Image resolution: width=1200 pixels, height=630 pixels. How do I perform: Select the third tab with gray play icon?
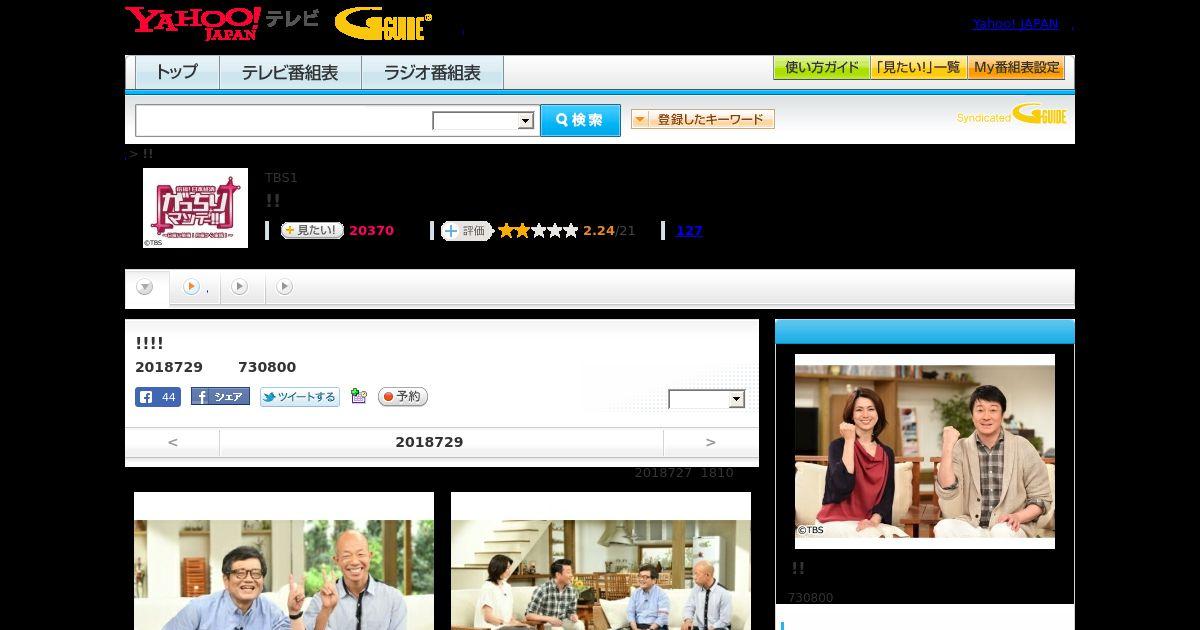[x=240, y=287]
